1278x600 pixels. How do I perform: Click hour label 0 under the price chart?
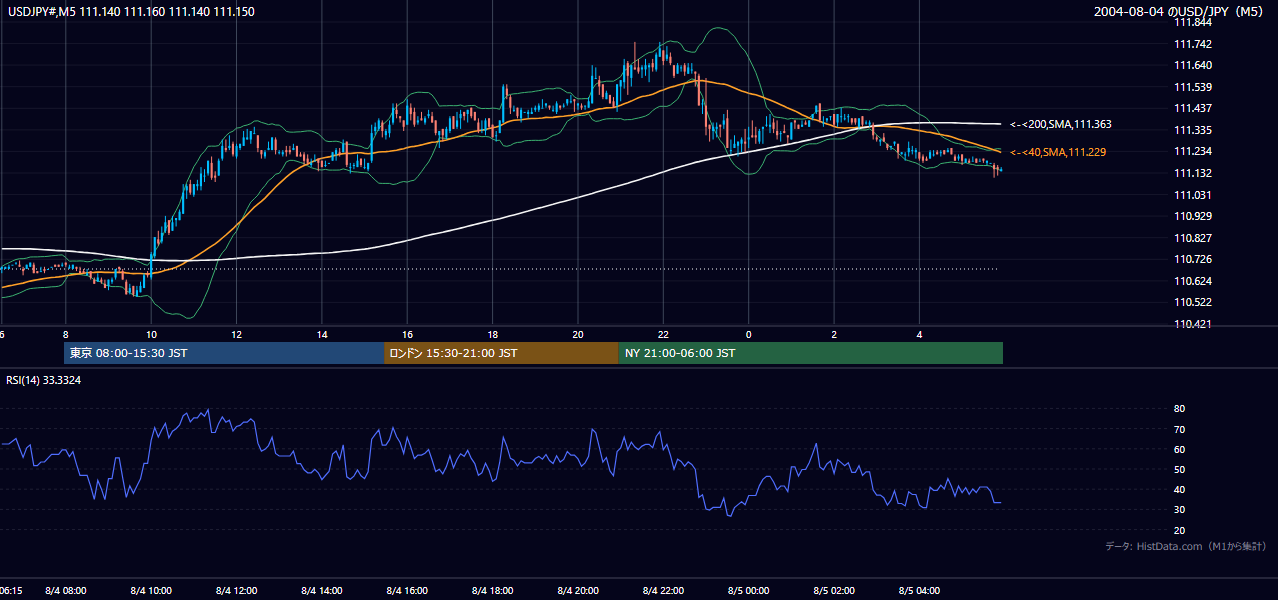748,334
